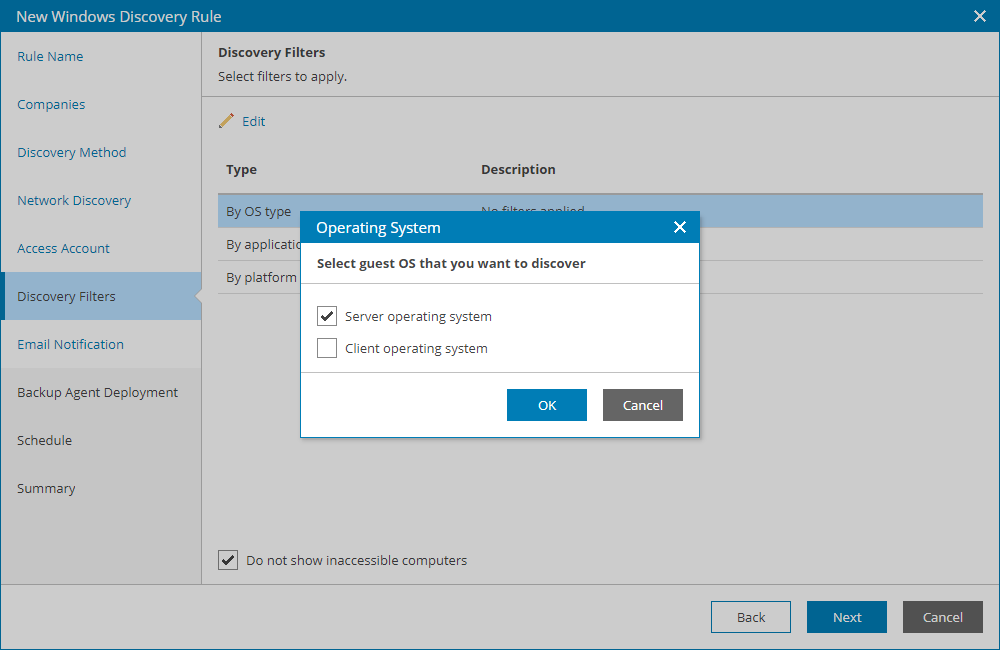
Task: Enable the Client operating system checkbox
Action: click(326, 347)
